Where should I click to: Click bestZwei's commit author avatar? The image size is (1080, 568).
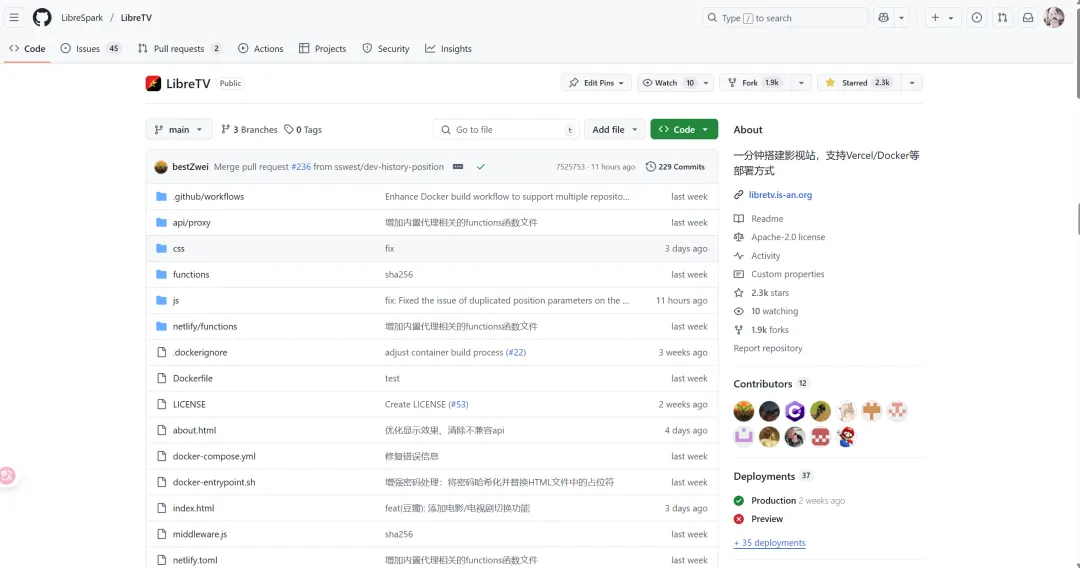click(161, 167)
